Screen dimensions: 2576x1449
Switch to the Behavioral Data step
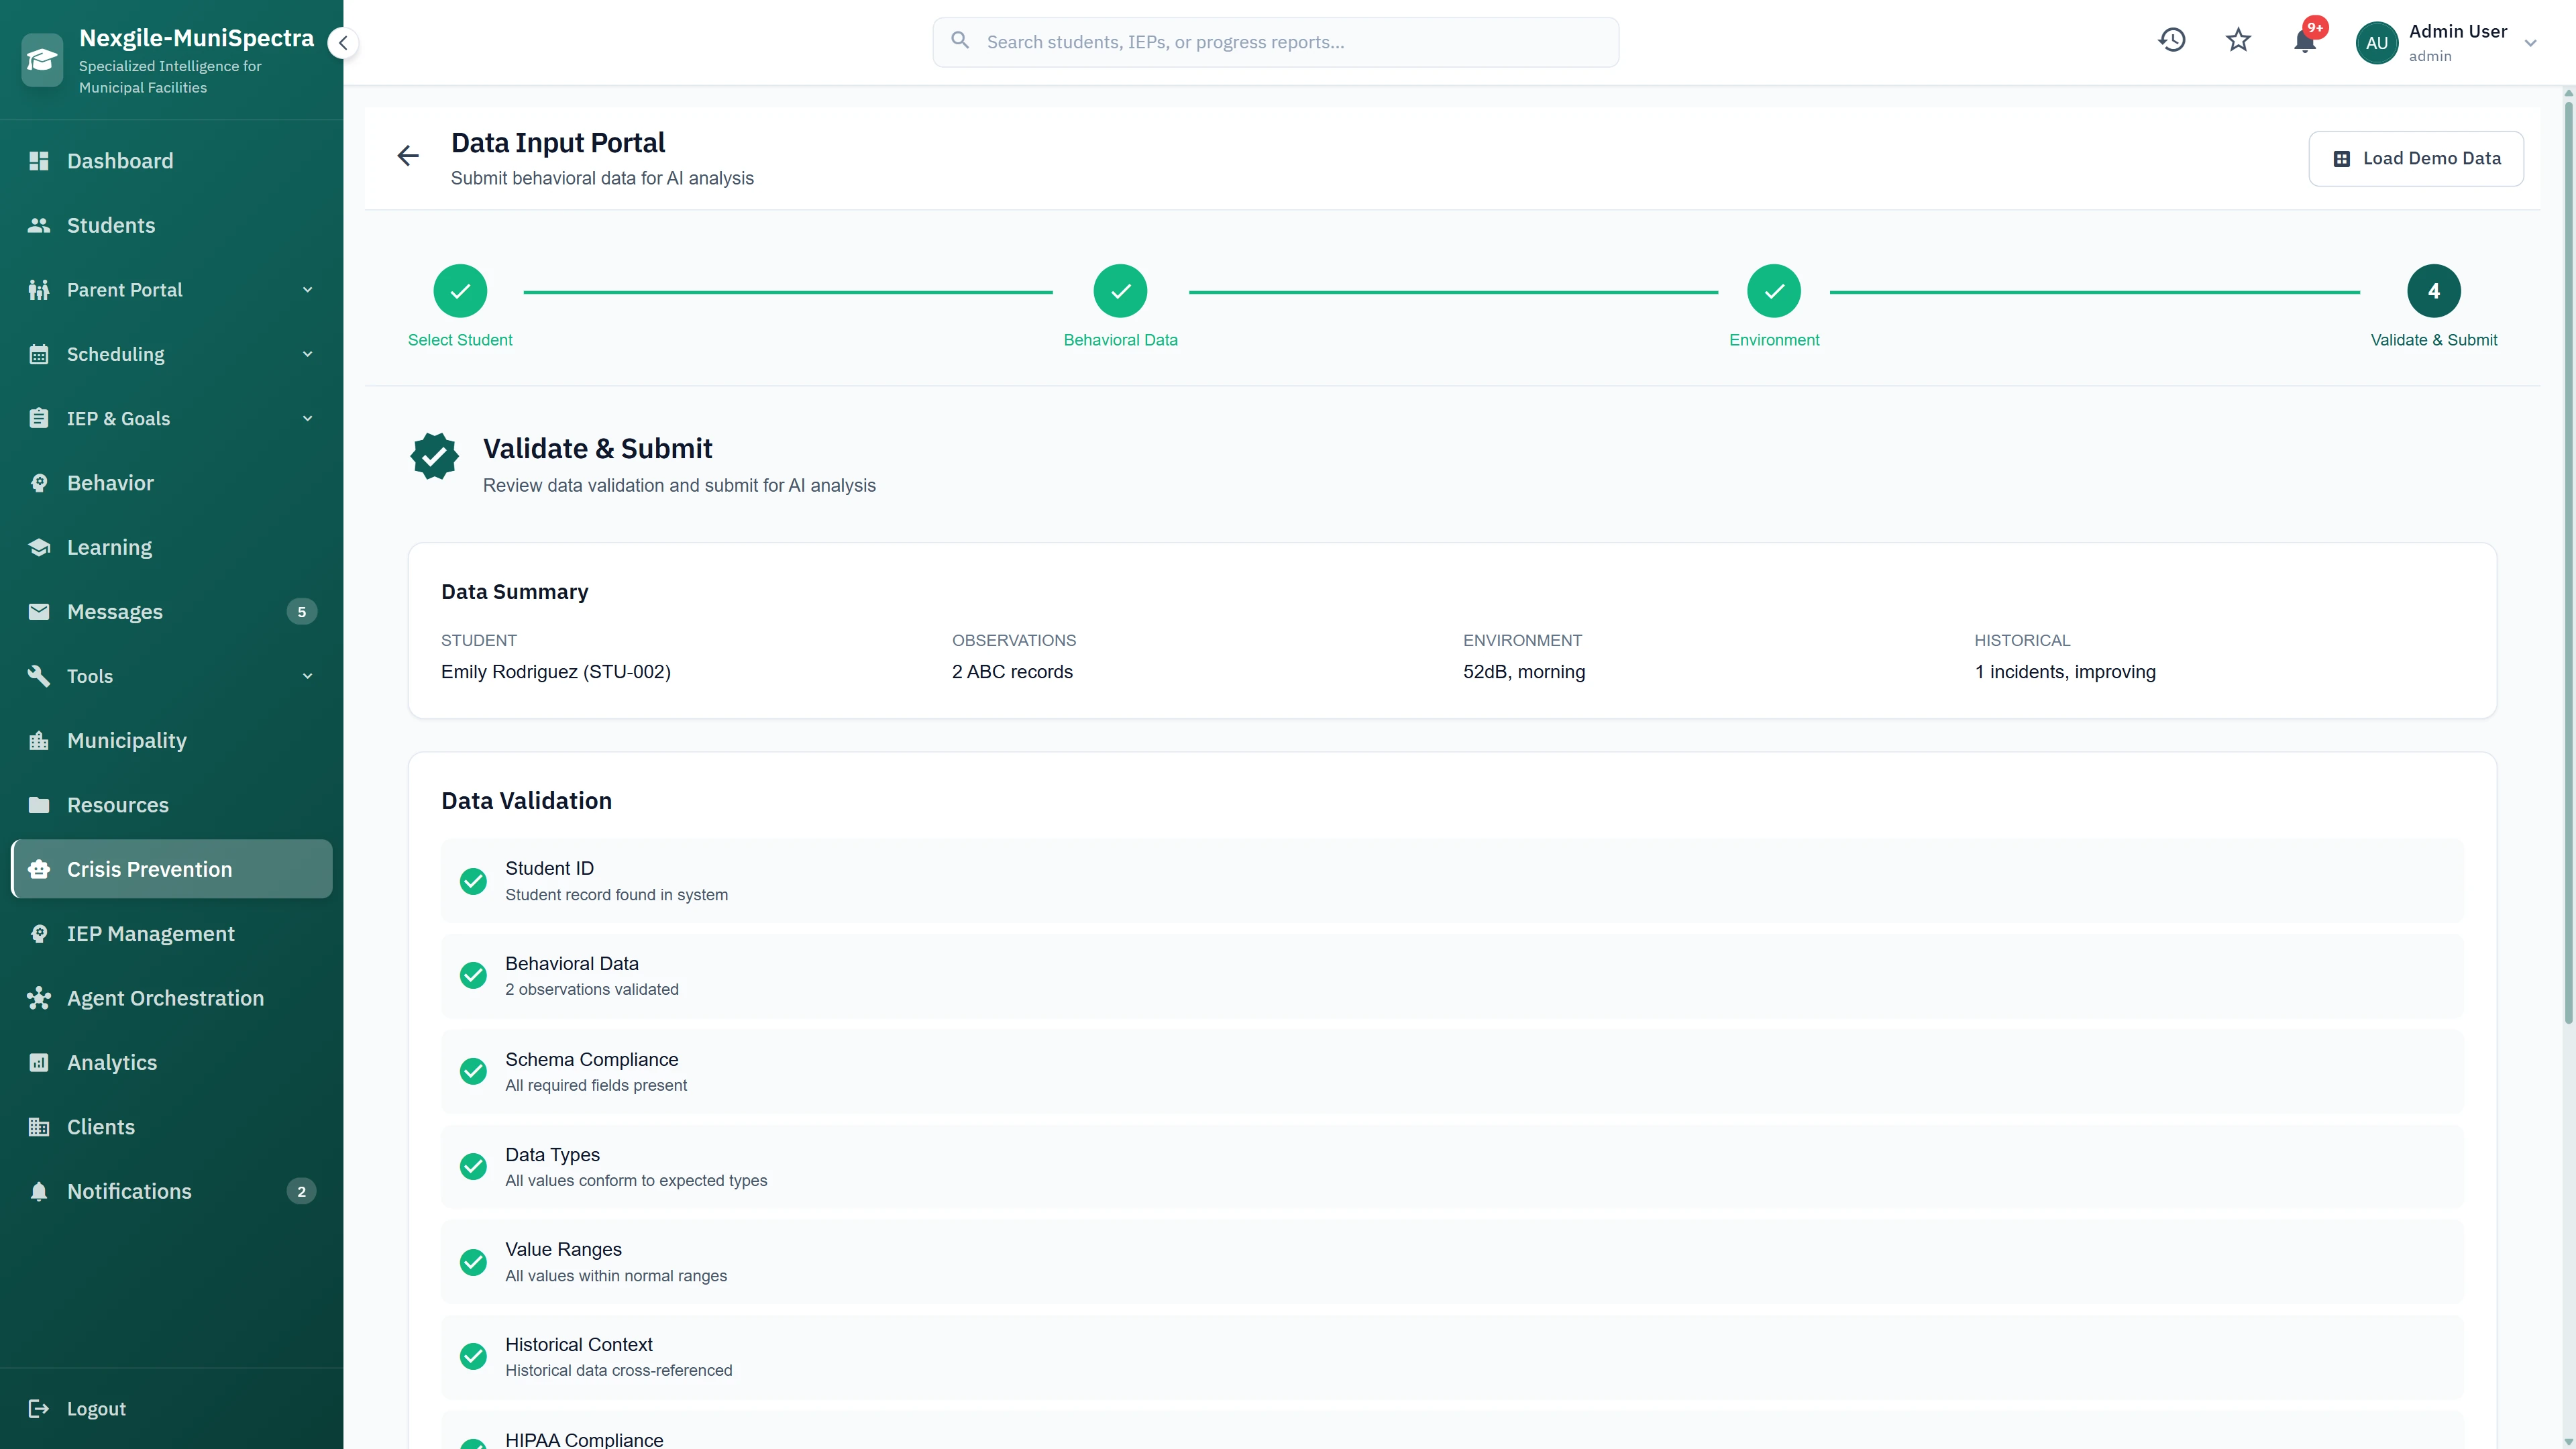tap(1120, 291)
